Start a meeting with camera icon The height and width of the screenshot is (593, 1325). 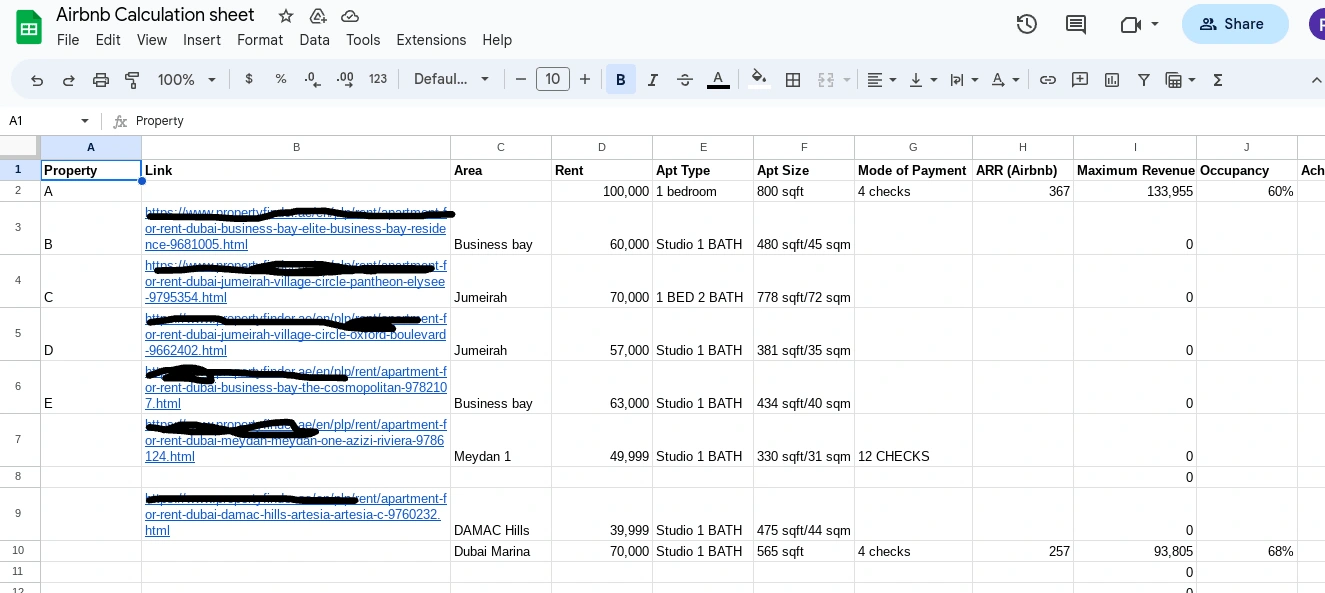(1131, 24)
